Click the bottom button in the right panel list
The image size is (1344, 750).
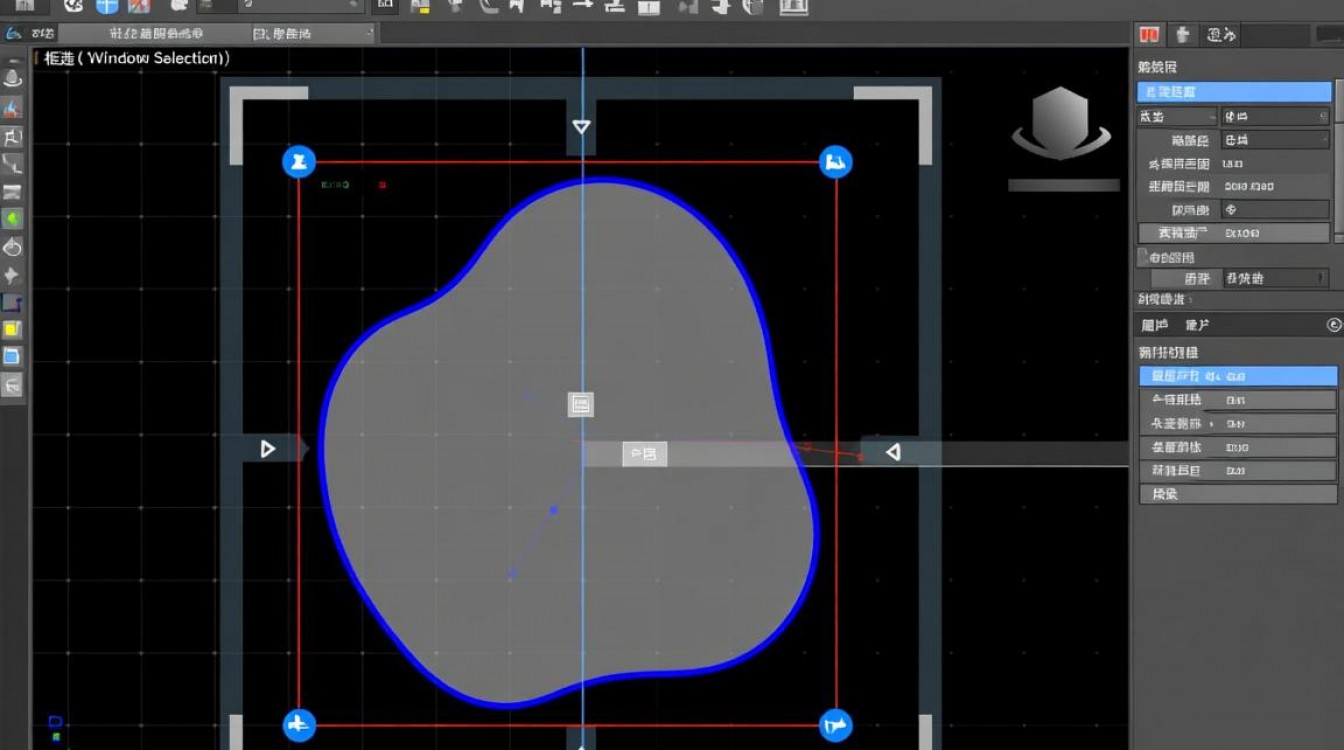[1238, 494]
